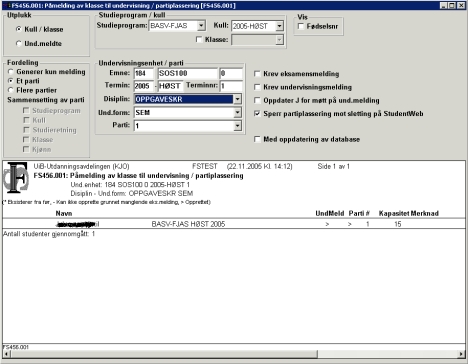The width and height of the screenshot is (468, 364).
Task: Tick the Kjønn checkbox
Action: [x=26, y=149]
